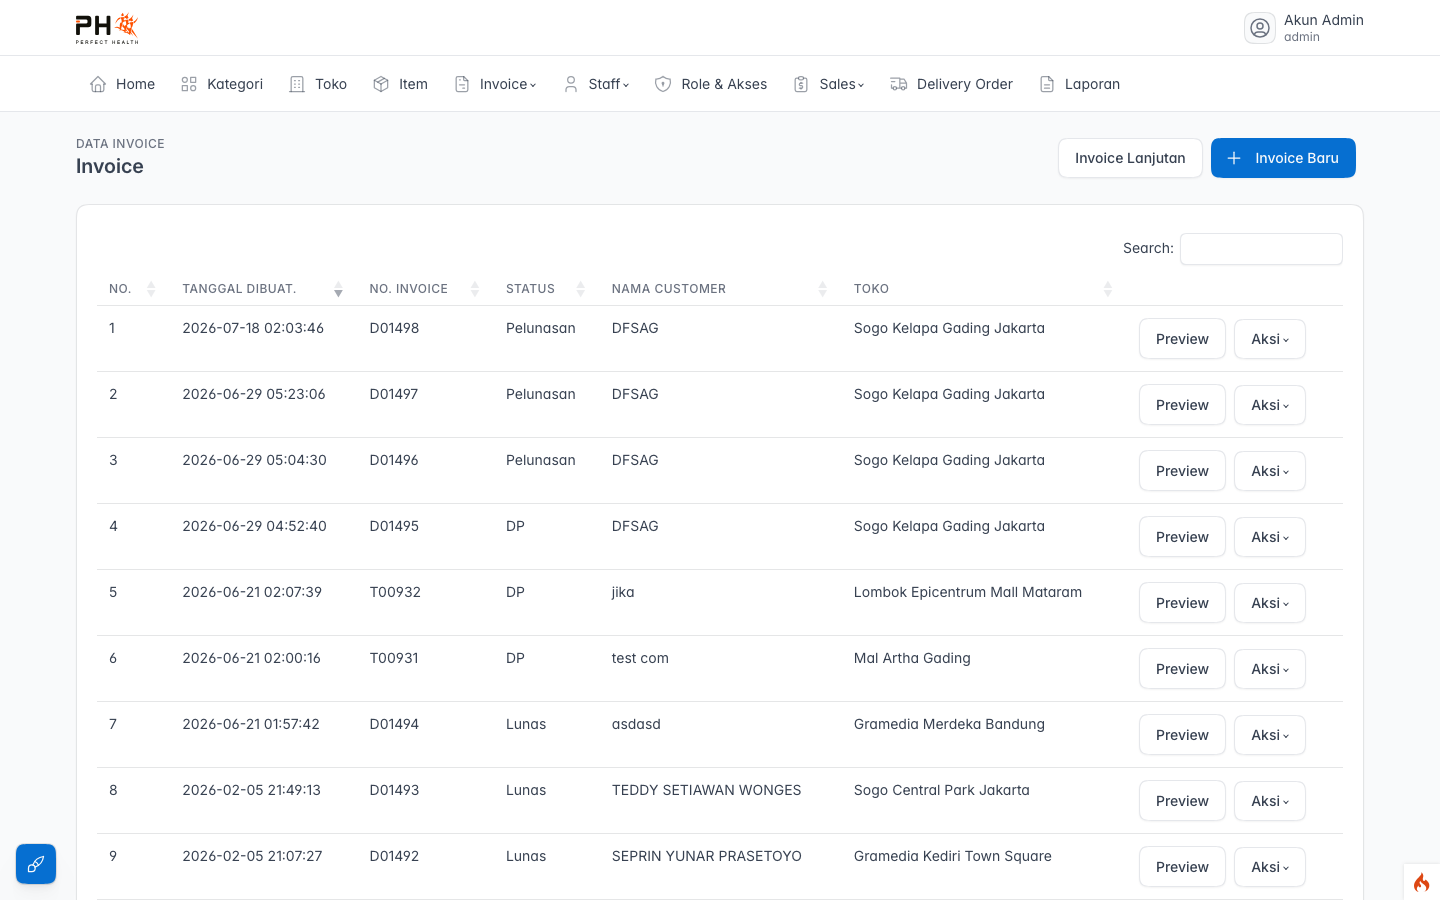Click the Role & Akses shield icon

point(663,84)
